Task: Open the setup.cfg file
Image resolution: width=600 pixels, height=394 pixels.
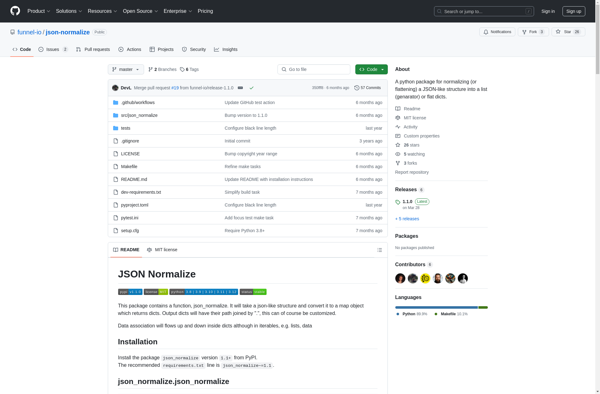Action: click(130, 231)
